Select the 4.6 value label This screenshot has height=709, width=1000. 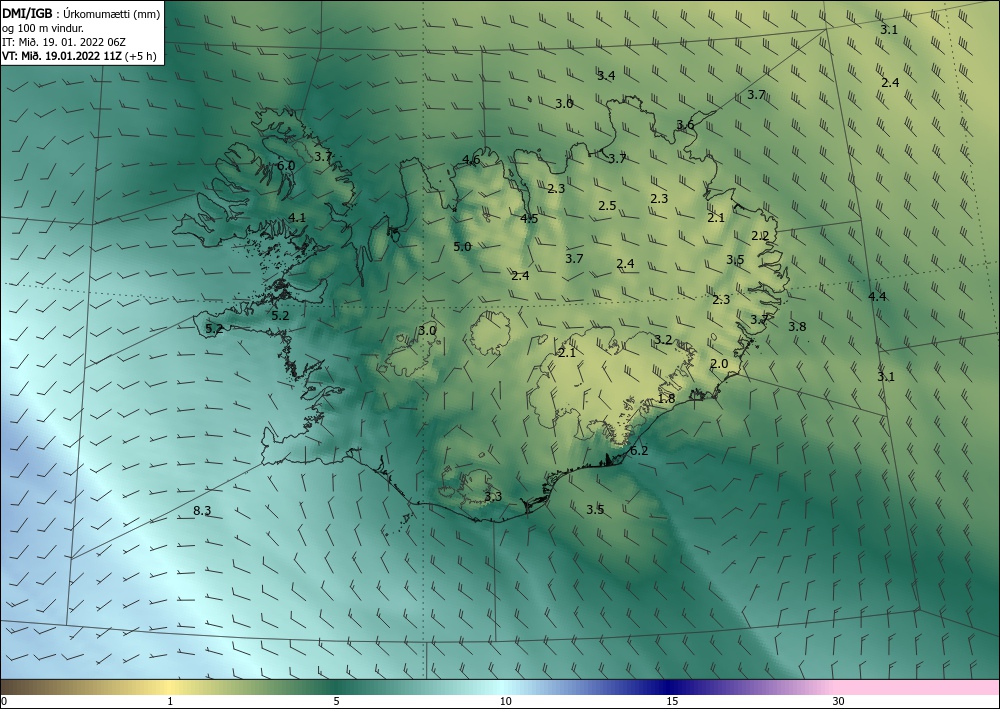click(x=471, y=159)
